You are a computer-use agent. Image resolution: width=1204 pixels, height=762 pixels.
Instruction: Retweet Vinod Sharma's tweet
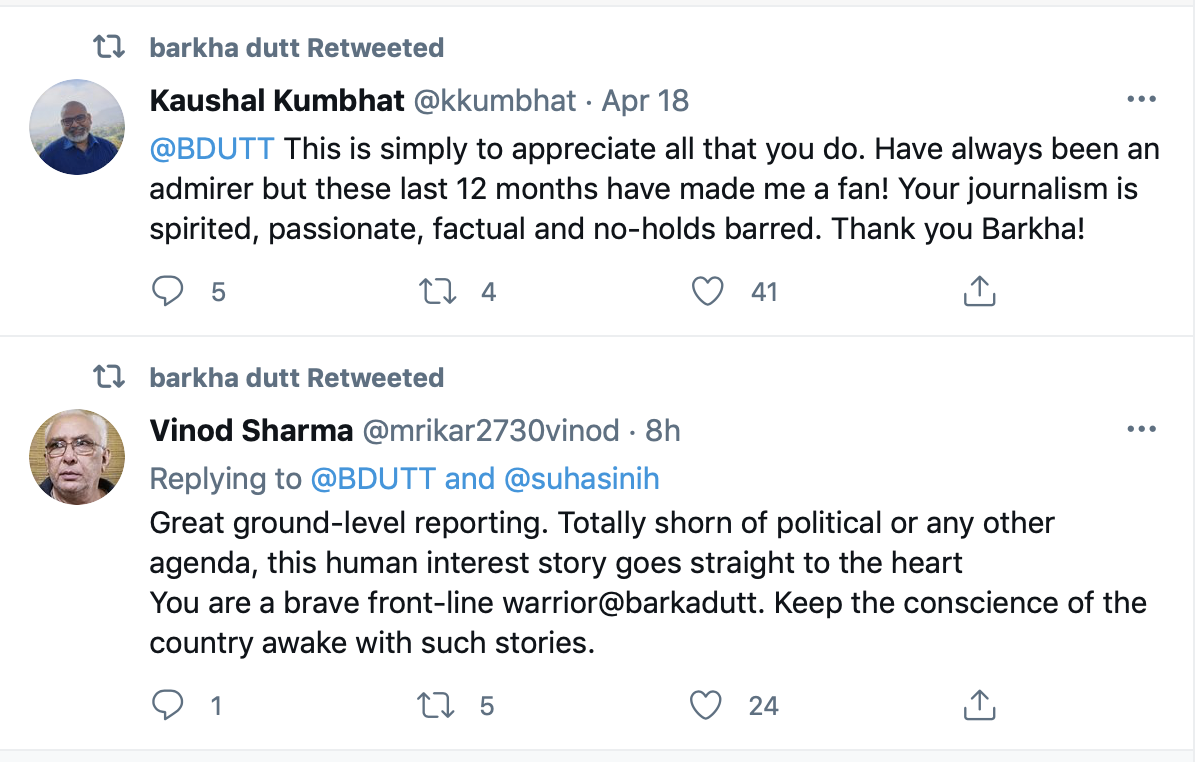[x=436, y=706]
